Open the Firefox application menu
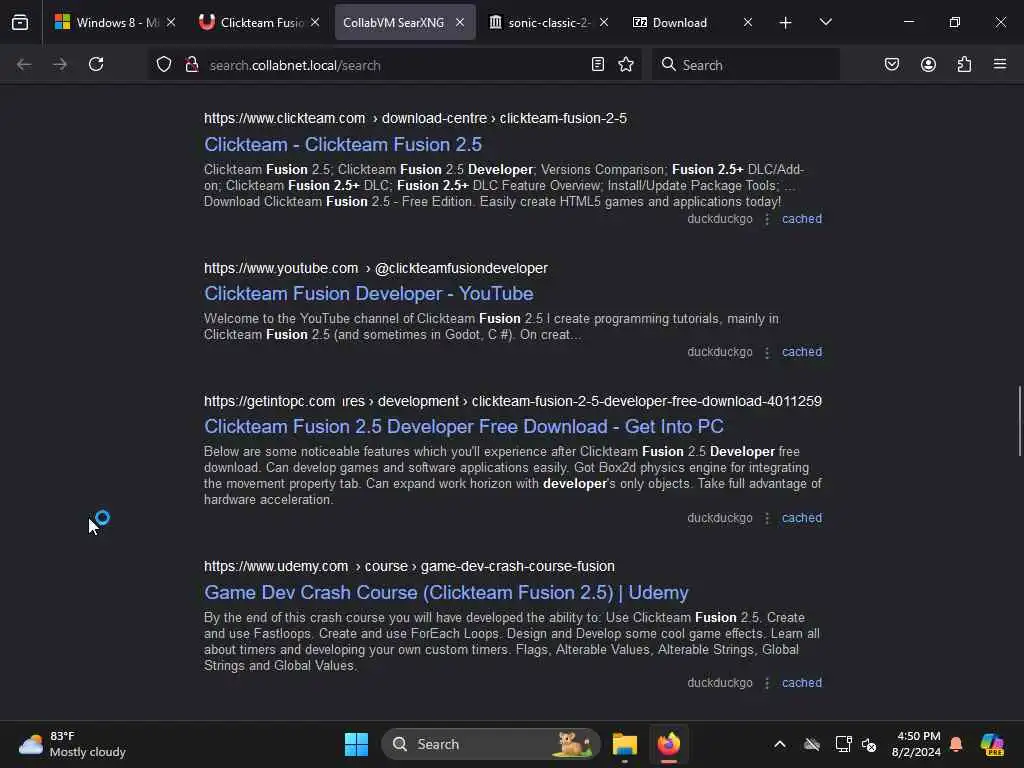Viewport: 1024px width, 768px height. tap(1000, 64)
